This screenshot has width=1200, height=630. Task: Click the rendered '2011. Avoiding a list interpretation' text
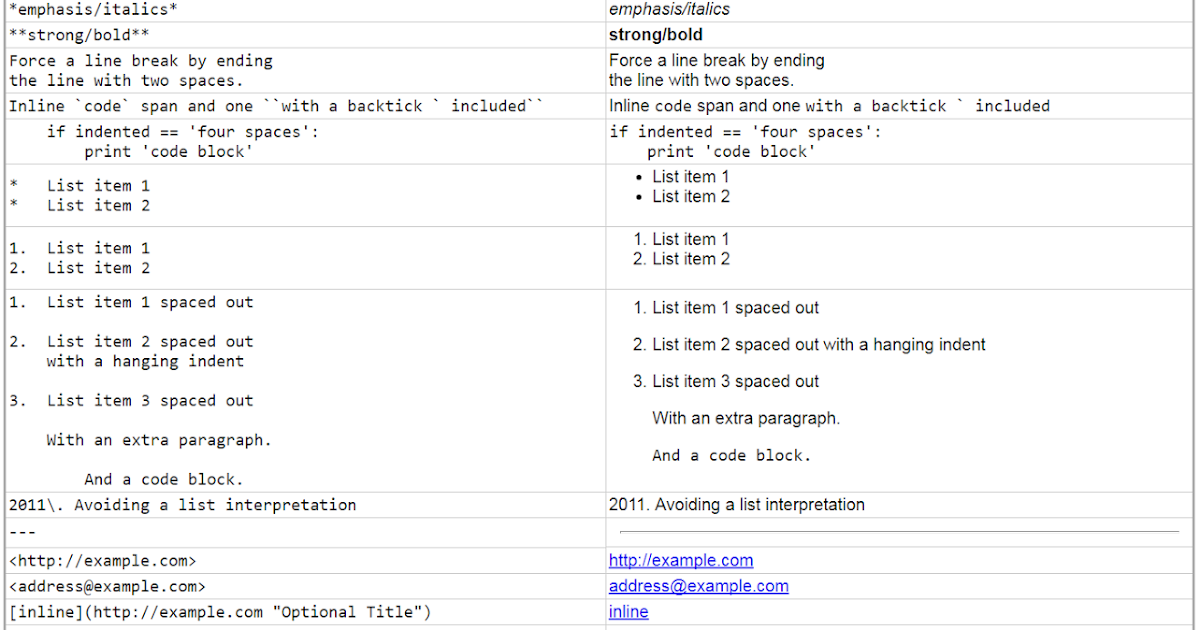click(736, 505)
